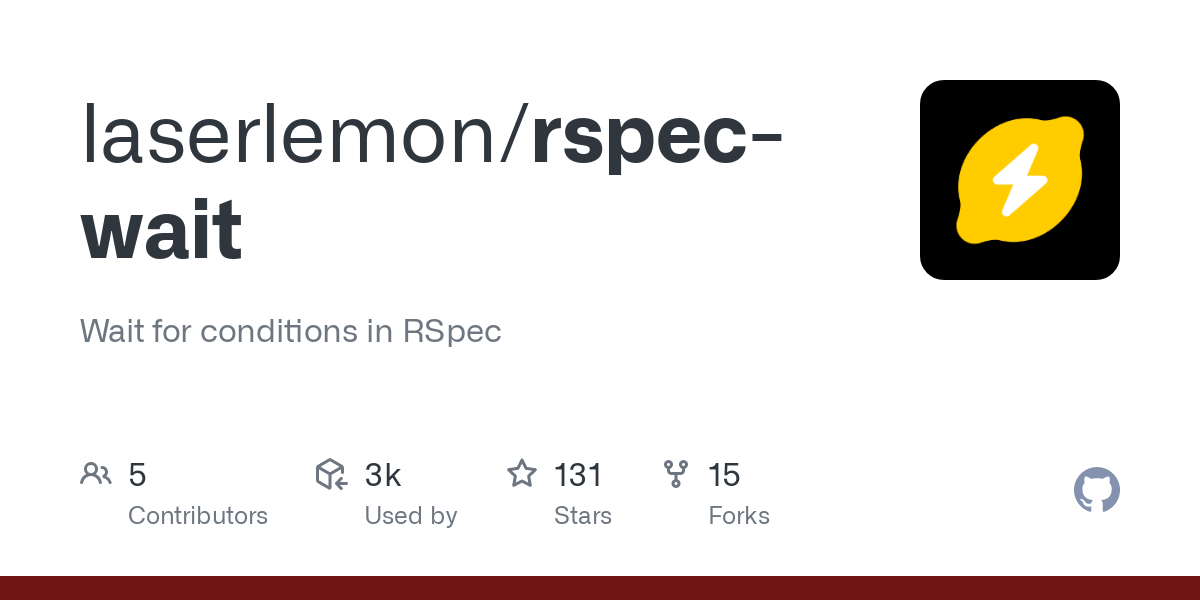The height and width of the screenshot is (600, 1200).
Task: Select the description Wait for conditions in RSpec
Action: [x=290, y=331]
